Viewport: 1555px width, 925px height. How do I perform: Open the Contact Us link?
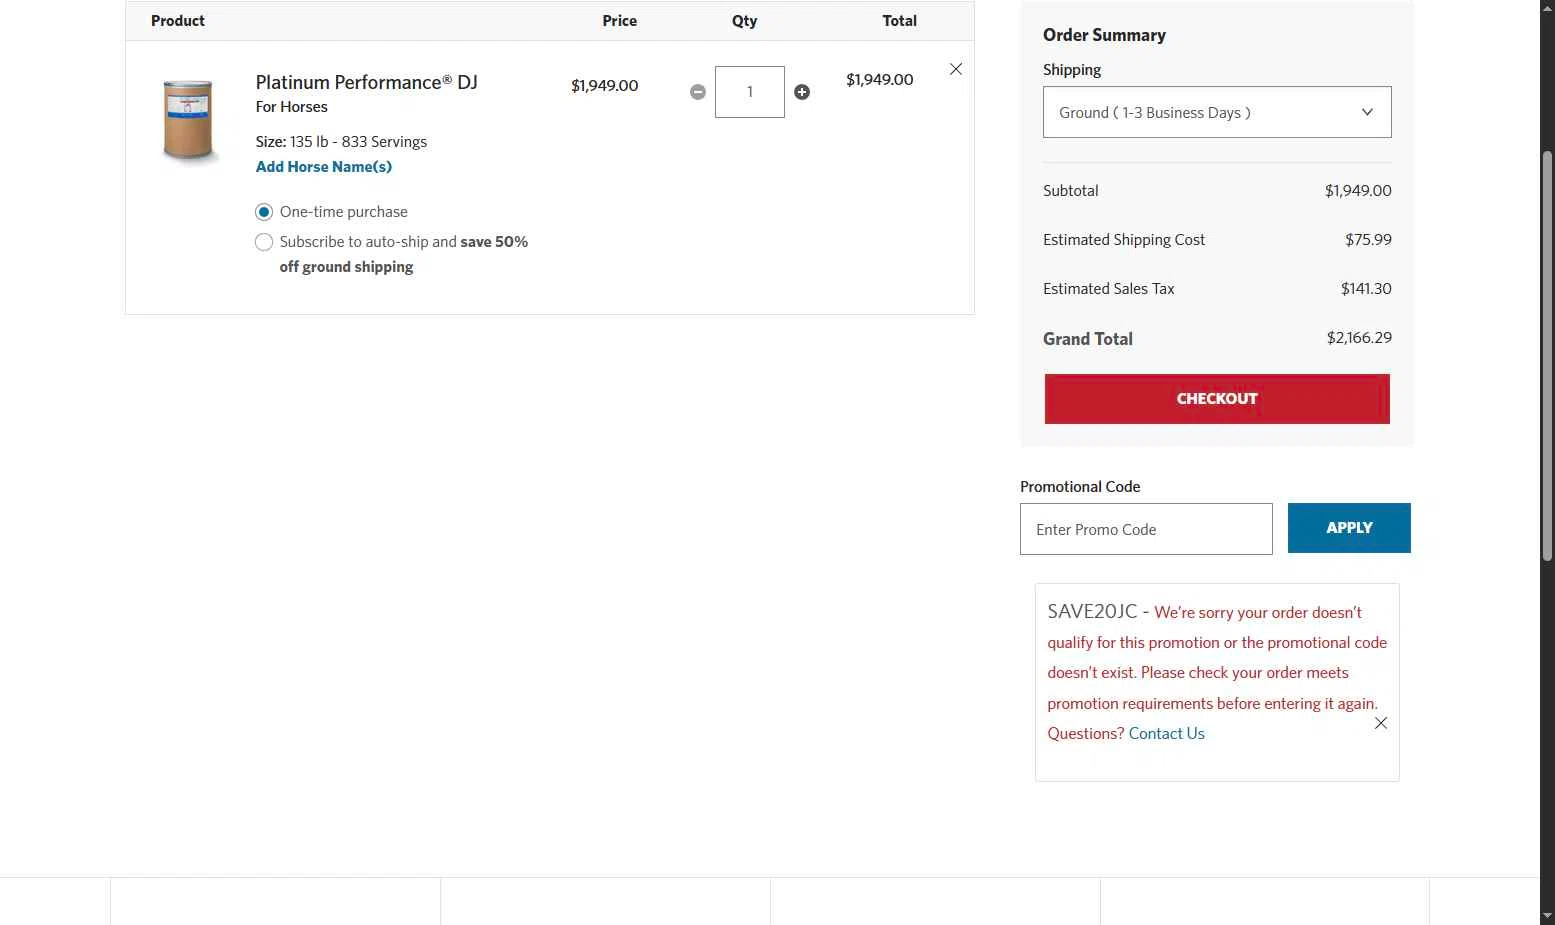pyautogui.click(x=1167, y=733)
